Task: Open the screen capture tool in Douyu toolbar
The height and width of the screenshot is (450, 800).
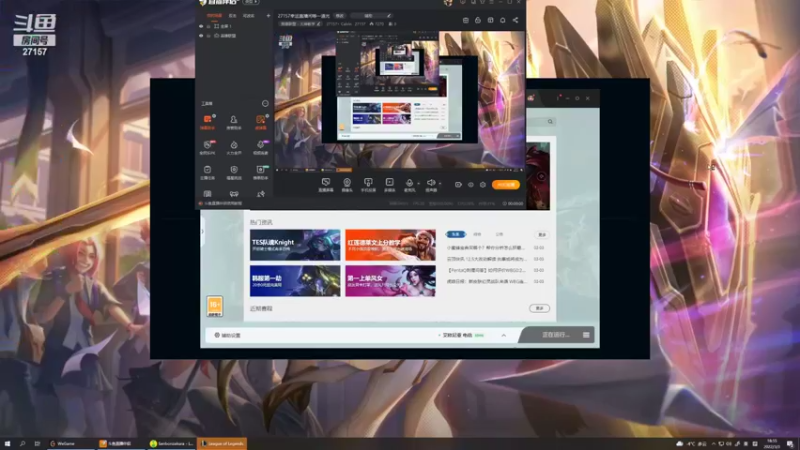Action: pyautogui.click(x=326, y=184)
